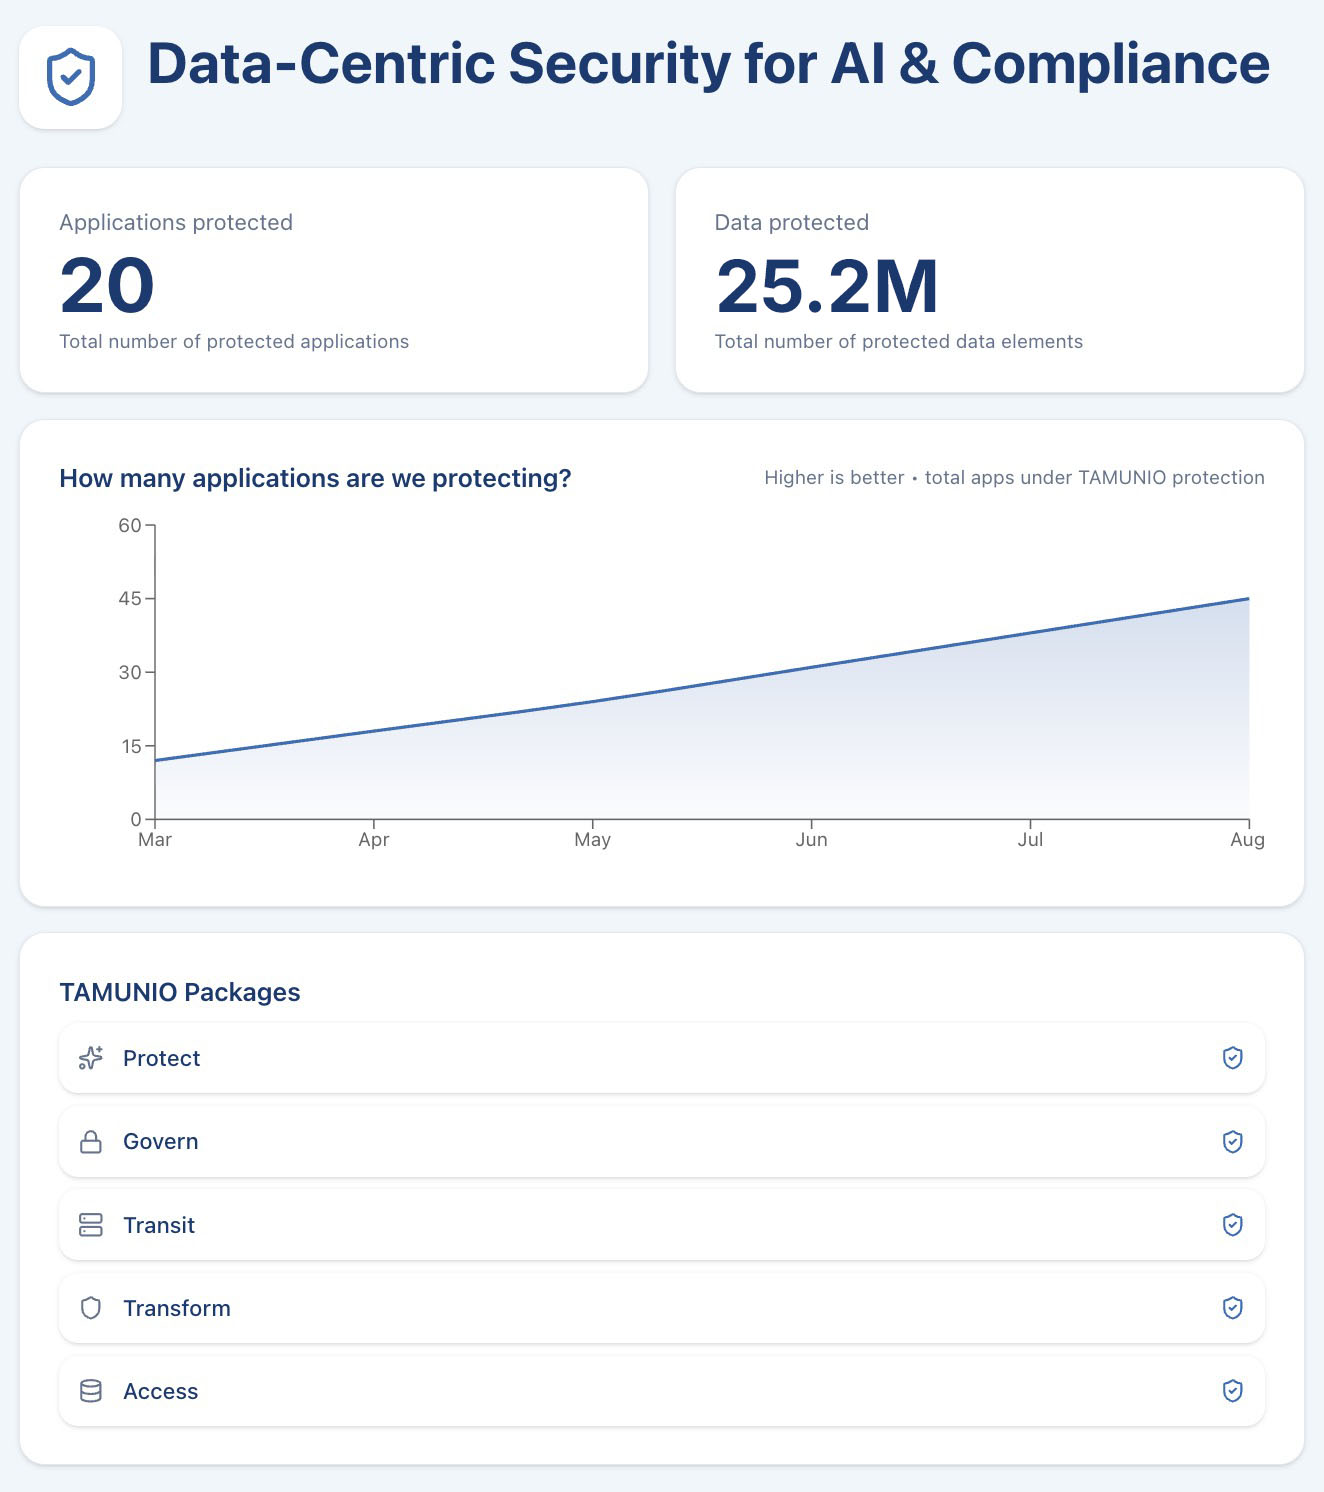The image size is (1324, 1492).
Task: Click the shield check badge on Transform row
Action: [x=1232, y=1308]
